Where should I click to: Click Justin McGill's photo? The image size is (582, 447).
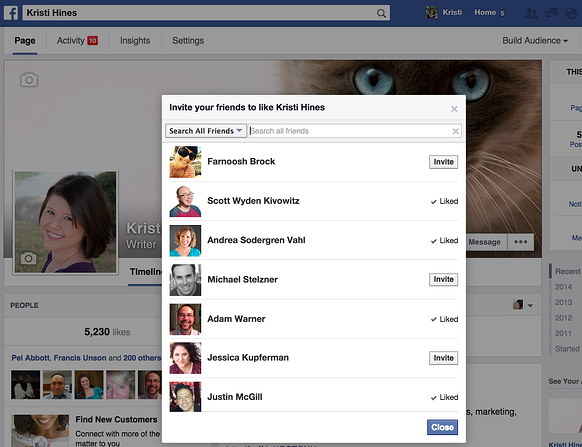point(185,397)
